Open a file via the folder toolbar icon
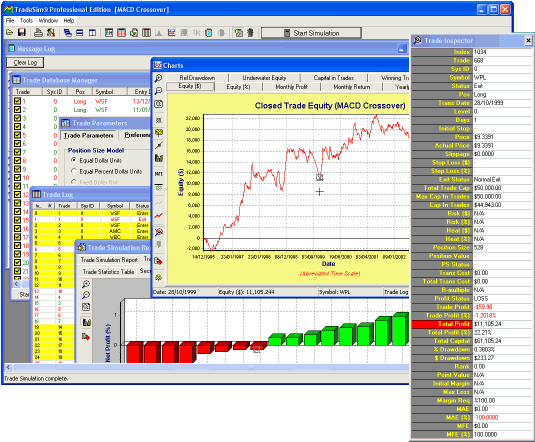 10,33
